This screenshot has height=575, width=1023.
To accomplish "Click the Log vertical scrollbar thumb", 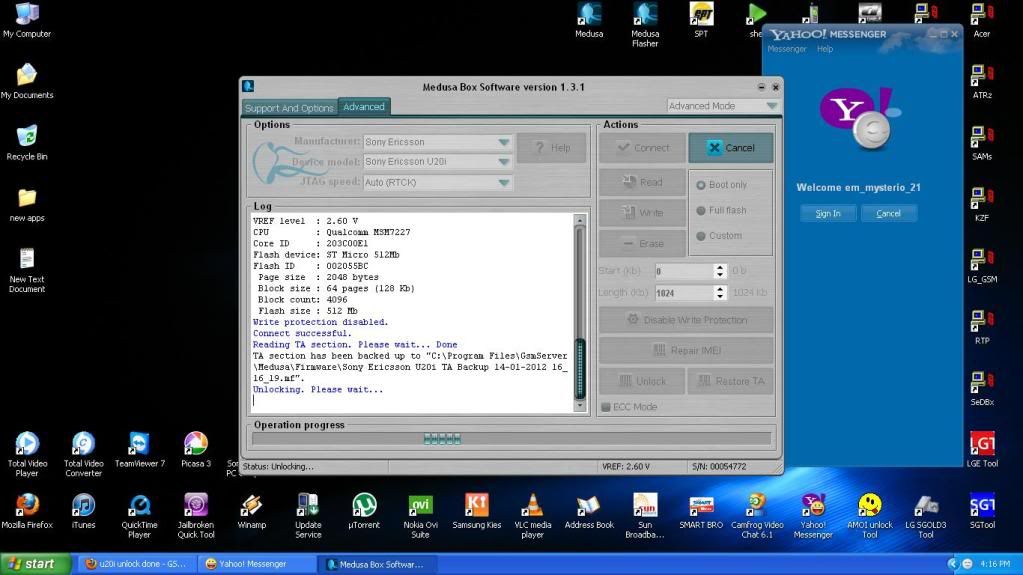I will click(579, 369).
